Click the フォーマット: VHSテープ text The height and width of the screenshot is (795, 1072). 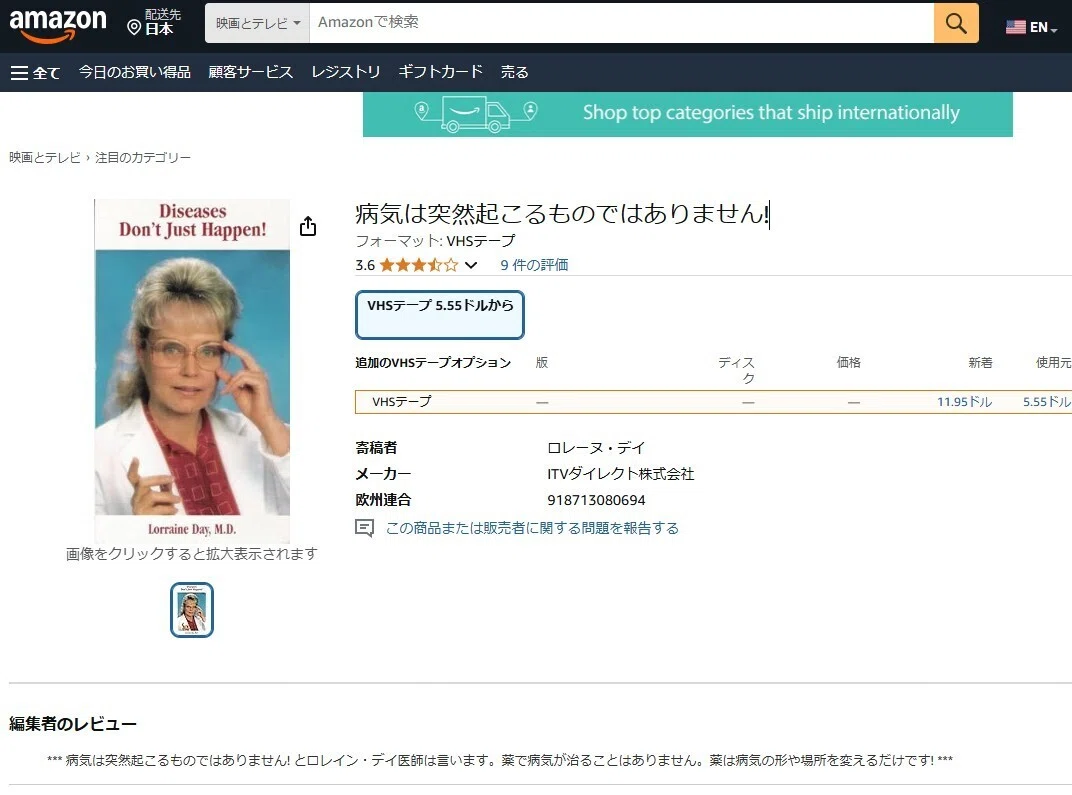click(x=436, y=241)
